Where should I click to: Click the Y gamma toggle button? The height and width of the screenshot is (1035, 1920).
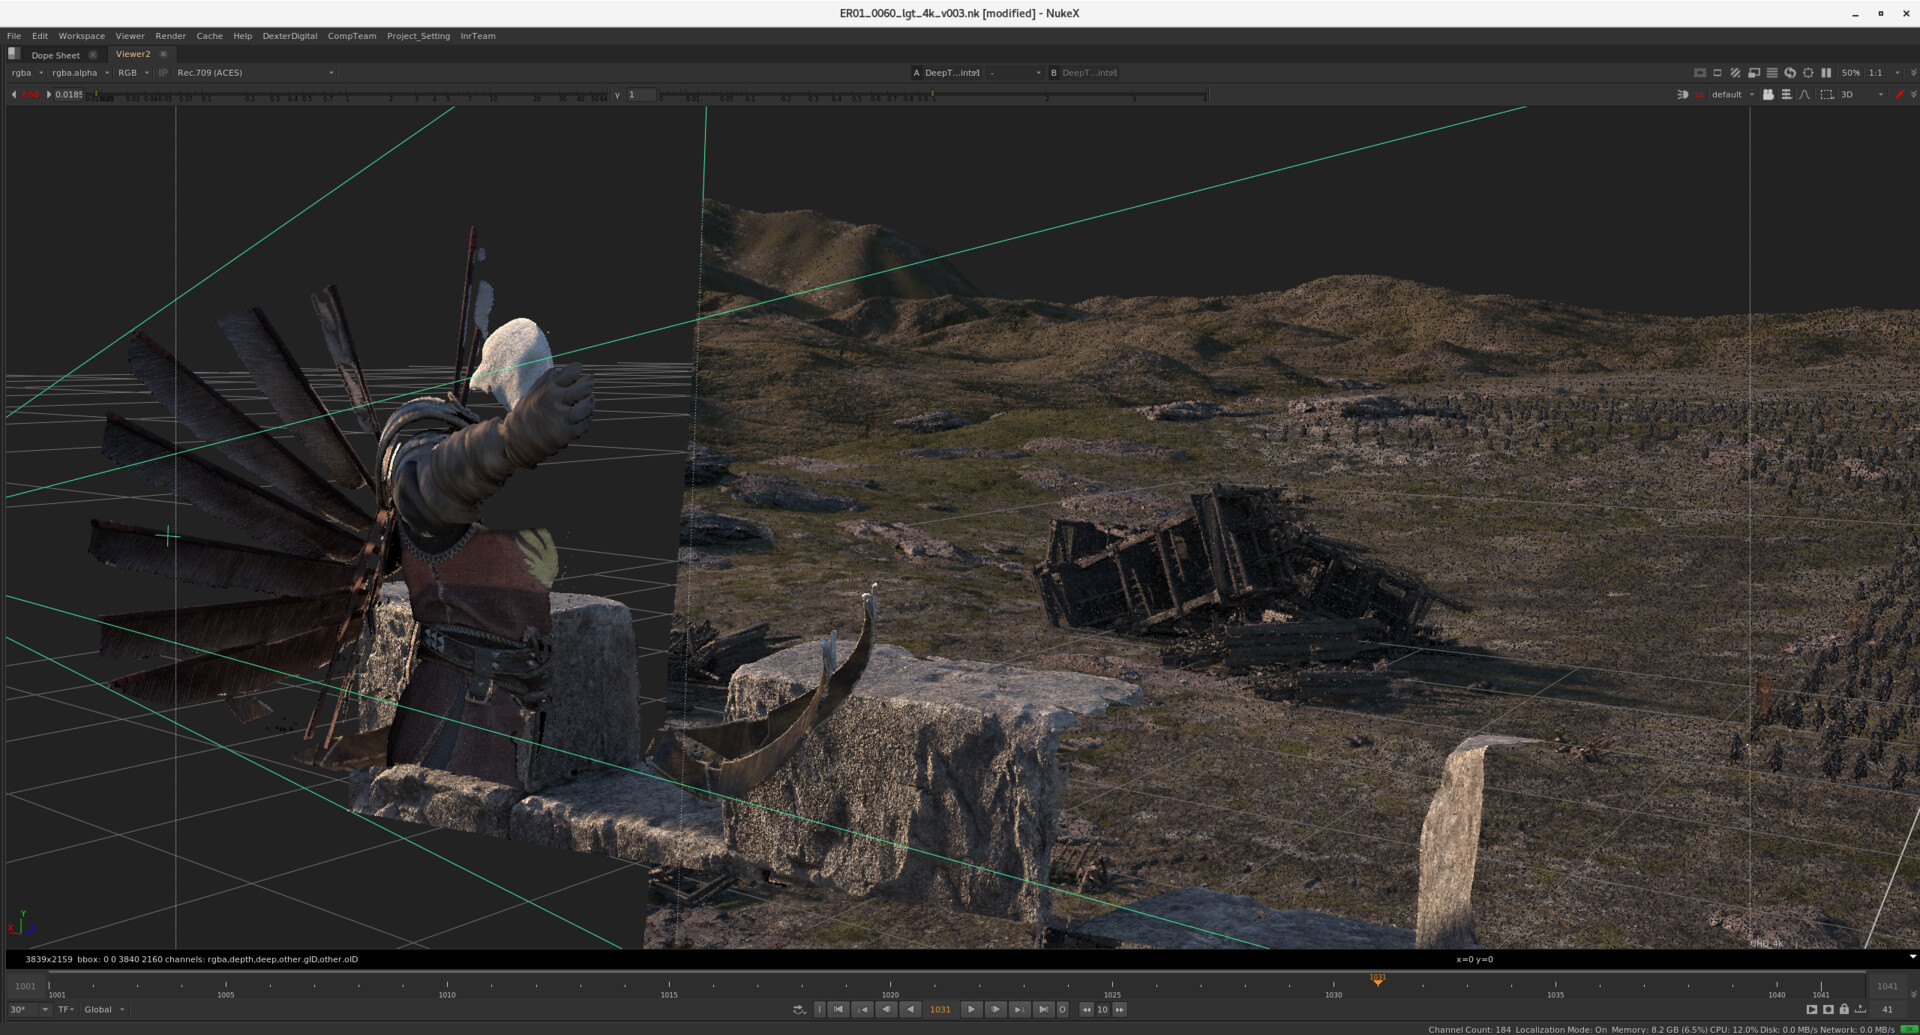(x=617, y=95)
